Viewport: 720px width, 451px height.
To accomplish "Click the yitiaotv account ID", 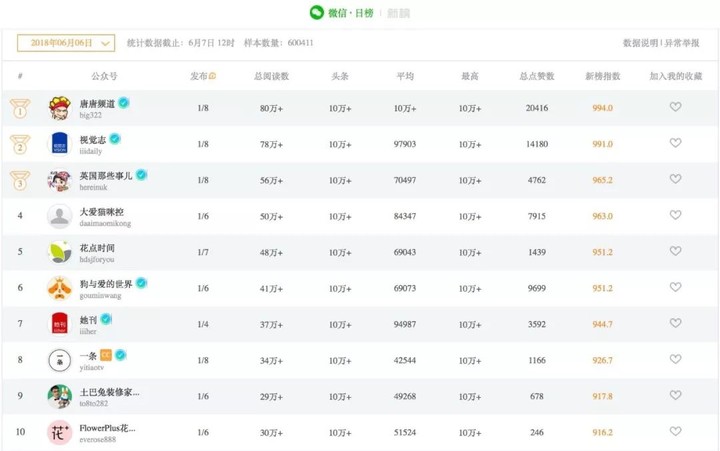I will 92,367.
